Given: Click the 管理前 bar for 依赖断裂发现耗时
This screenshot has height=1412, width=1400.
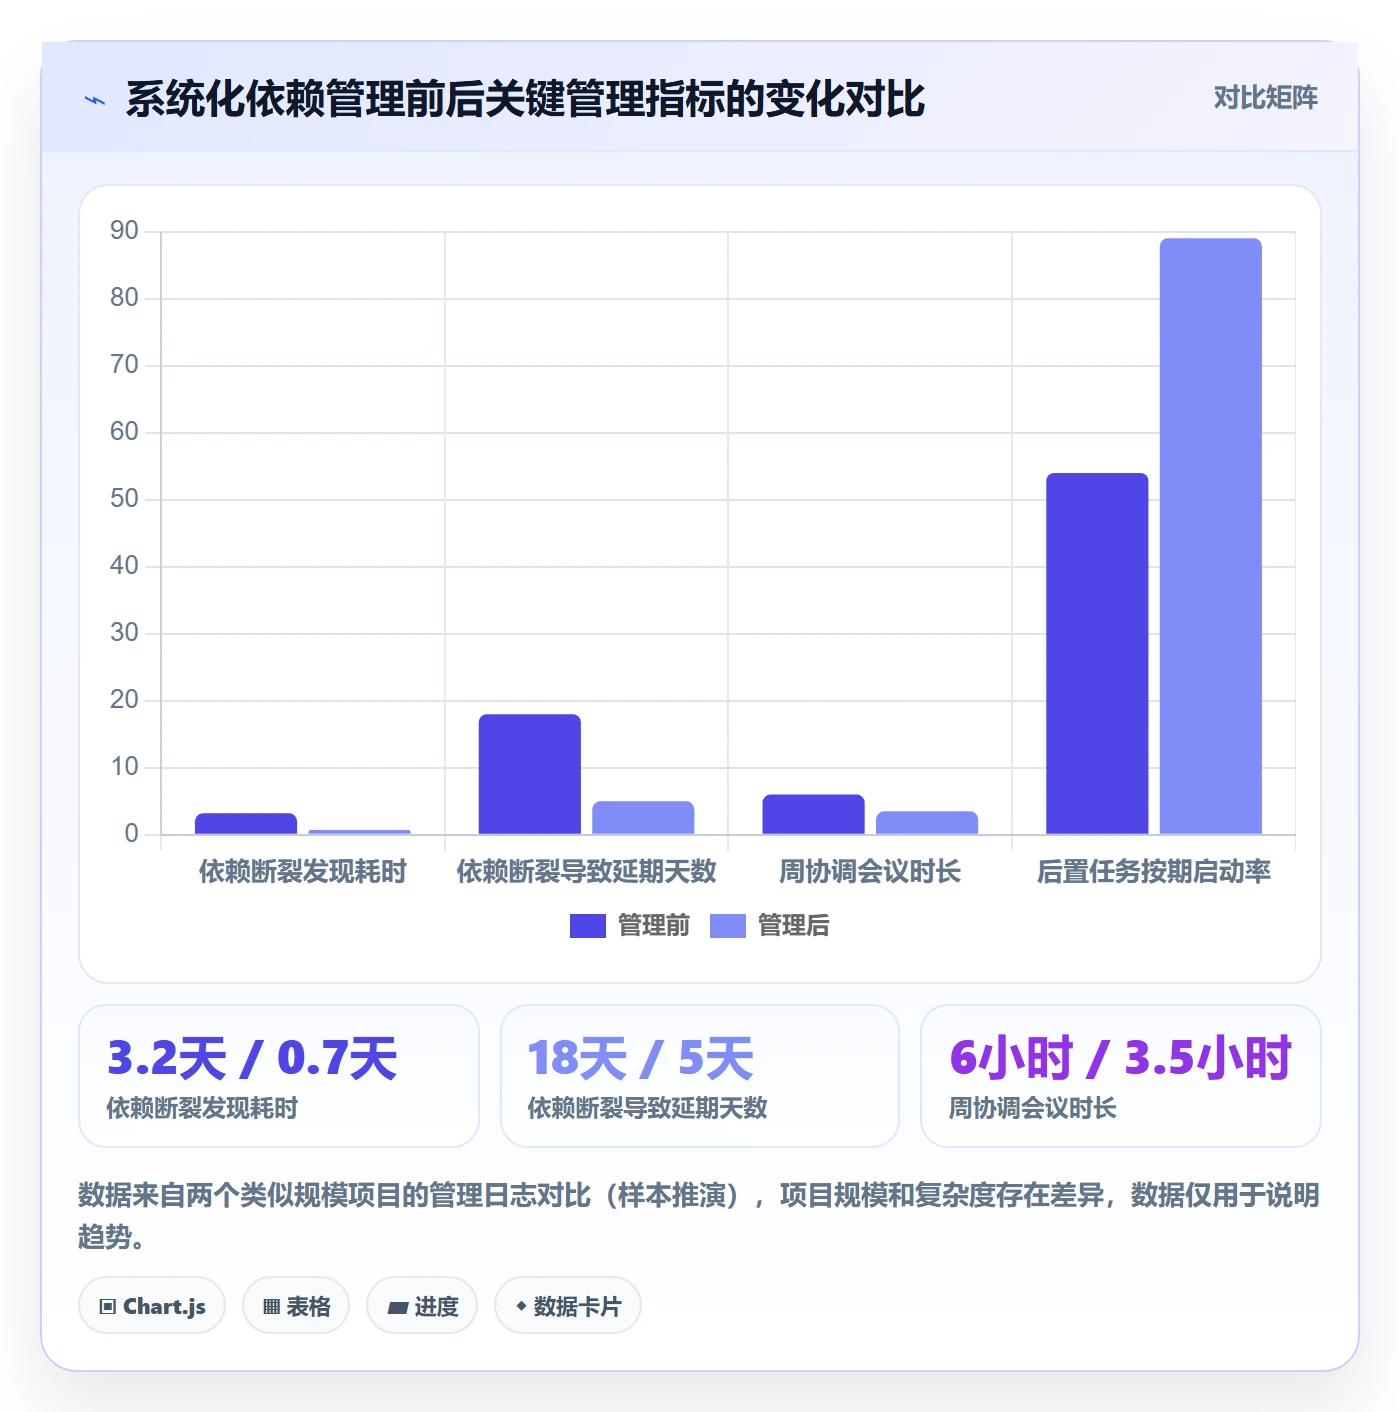Looking at the screenshot, I should click(x=246, y=824).
